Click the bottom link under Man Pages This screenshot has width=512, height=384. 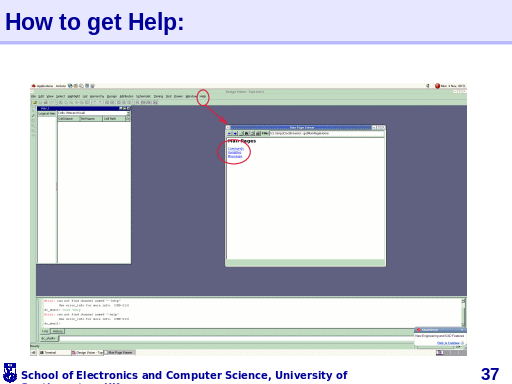click(x=235, y=156)
